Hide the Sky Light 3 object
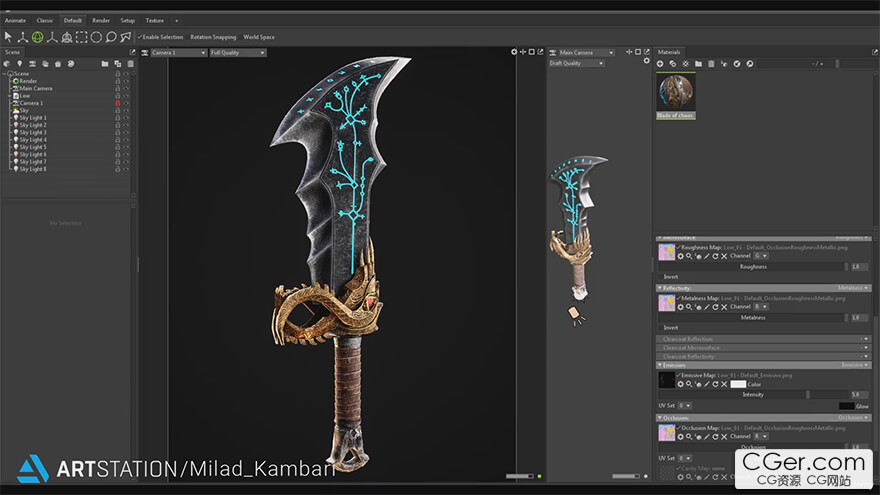Image resolution: width=880 pixels, height=495 pixels. click(x=126, y=132)
